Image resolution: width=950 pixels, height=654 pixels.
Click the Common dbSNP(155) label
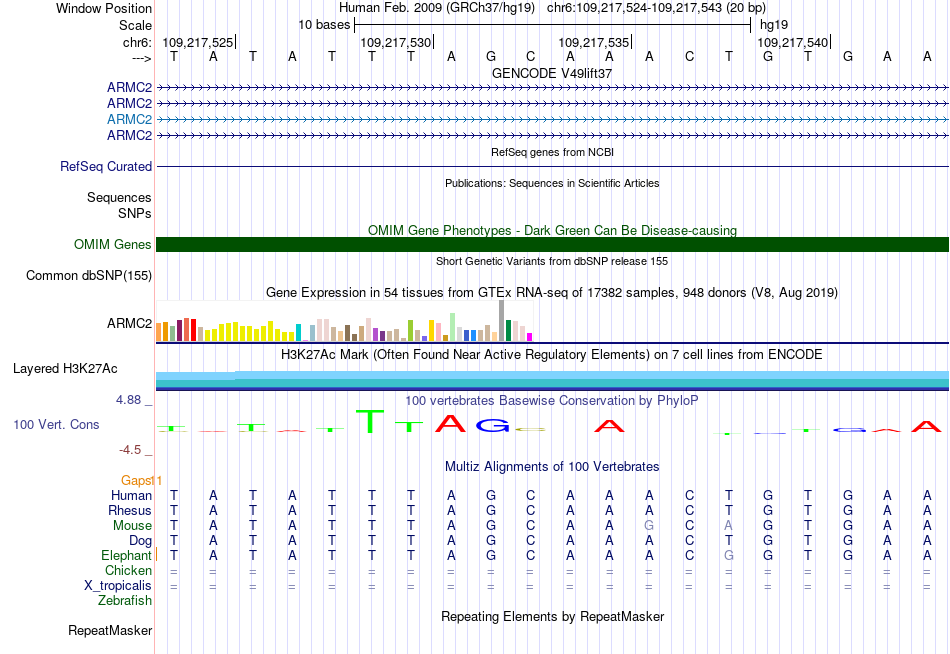click(88, 276)
